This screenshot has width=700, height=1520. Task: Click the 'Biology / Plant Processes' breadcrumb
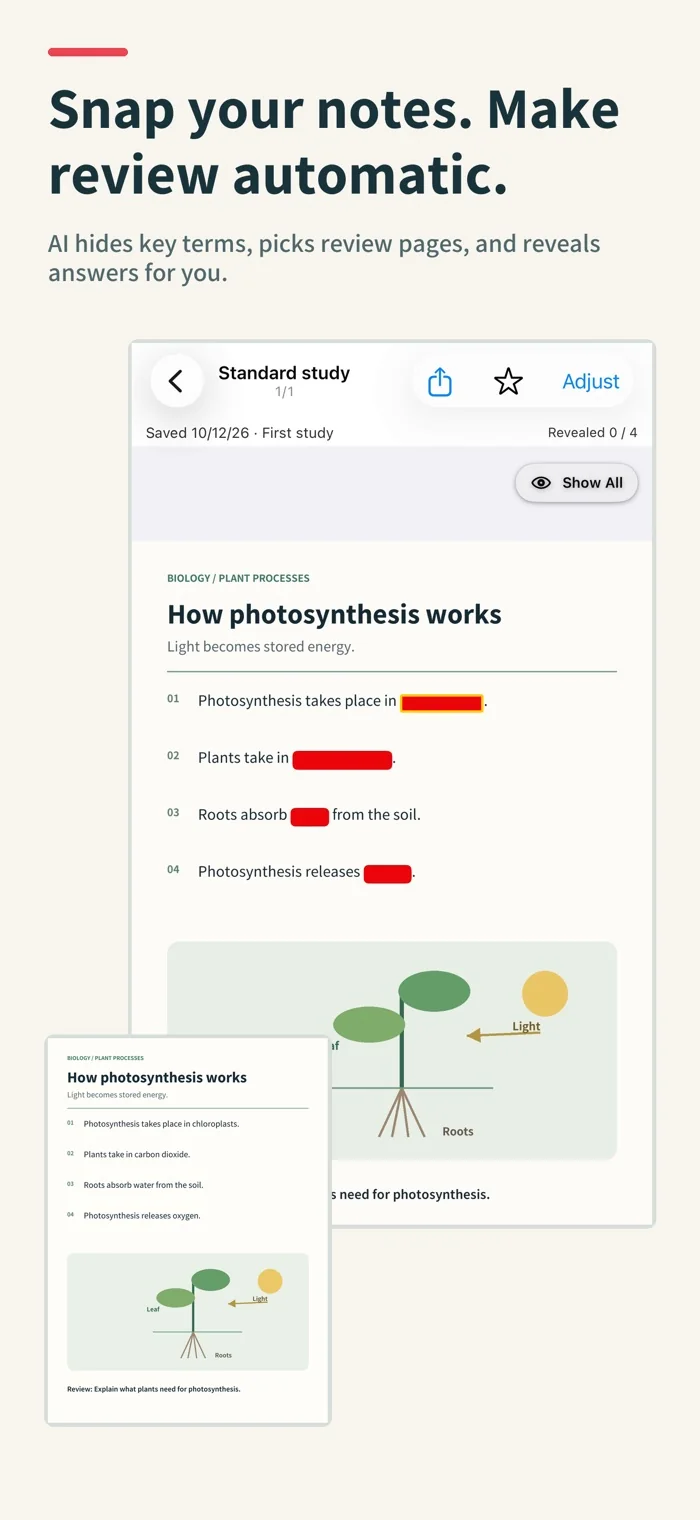238,578
